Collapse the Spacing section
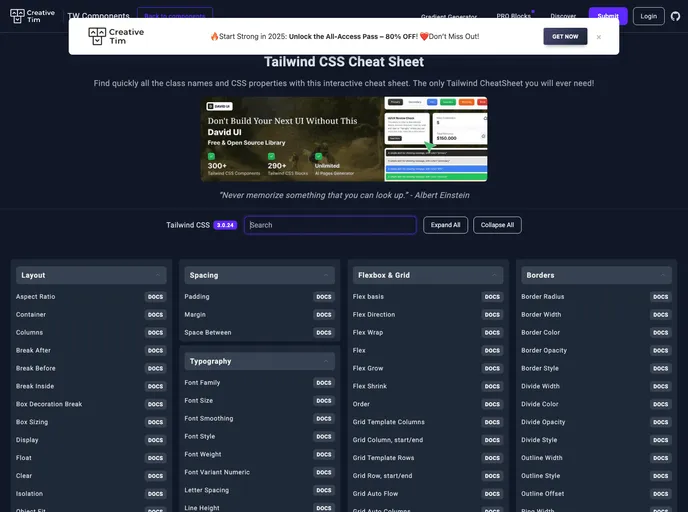This screenshot has width=688, height=512. point(259,275)
